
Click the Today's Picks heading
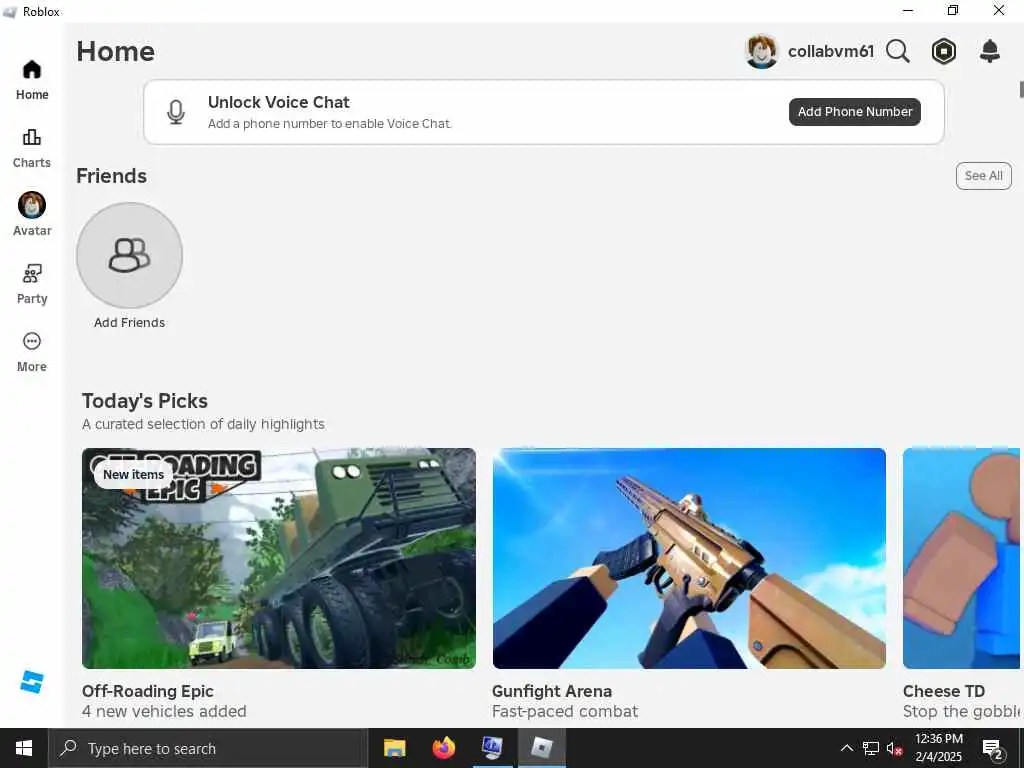pyautogui.click(x=145, y=401)
